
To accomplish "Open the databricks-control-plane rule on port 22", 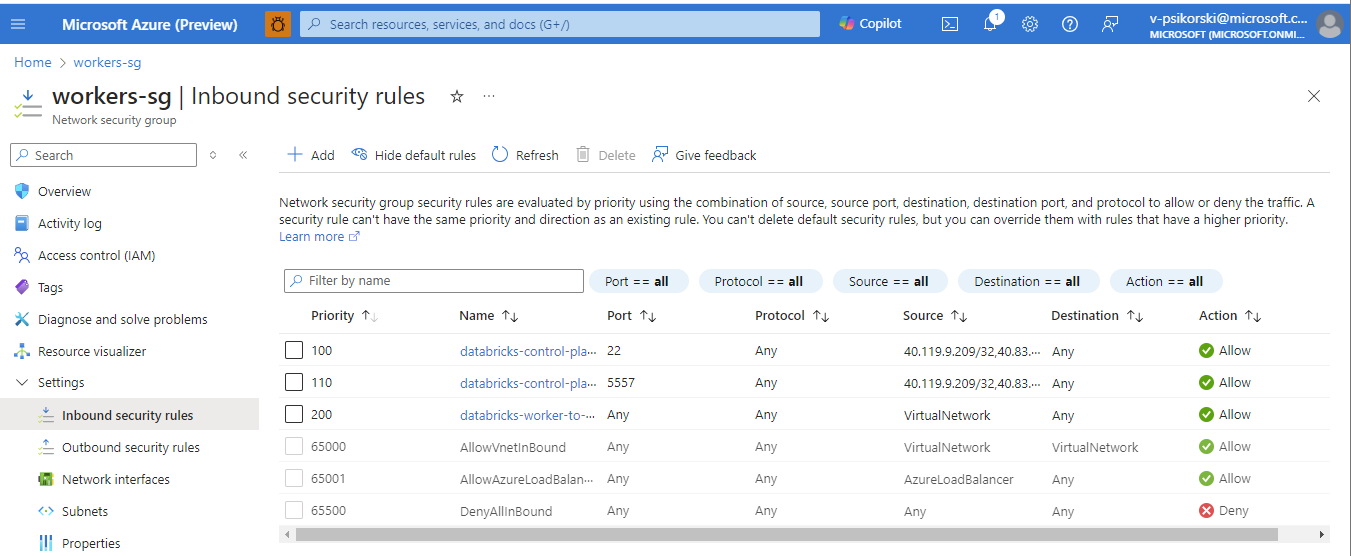I will (528, 351).
